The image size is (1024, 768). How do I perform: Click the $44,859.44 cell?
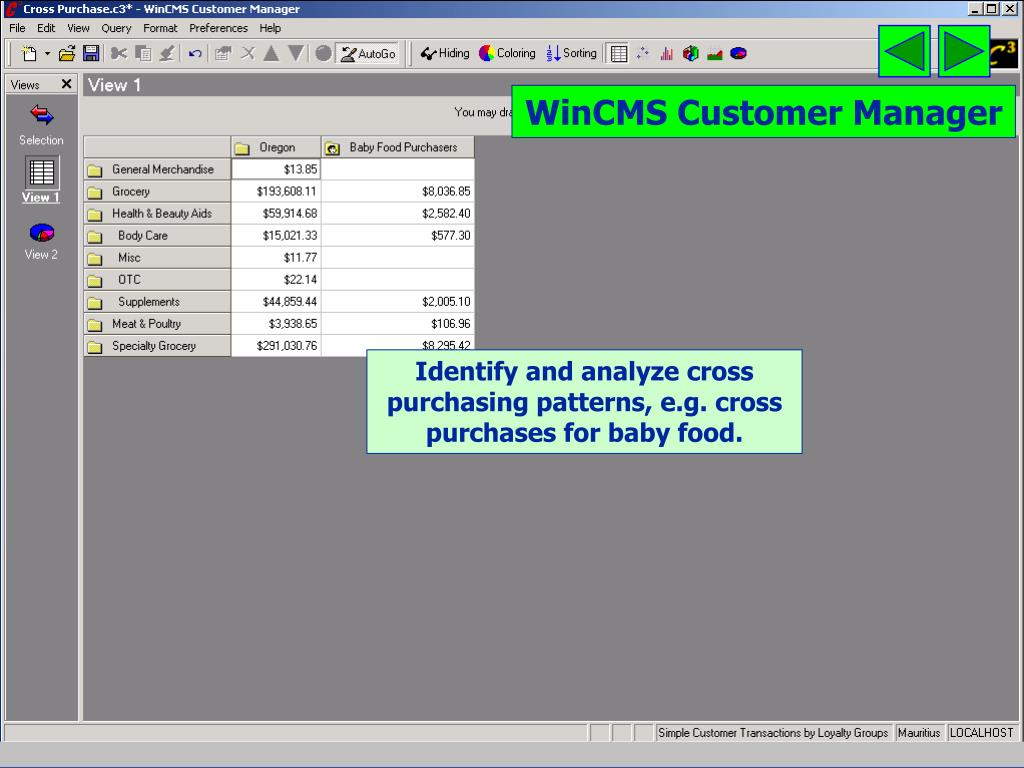pos(276,302)
